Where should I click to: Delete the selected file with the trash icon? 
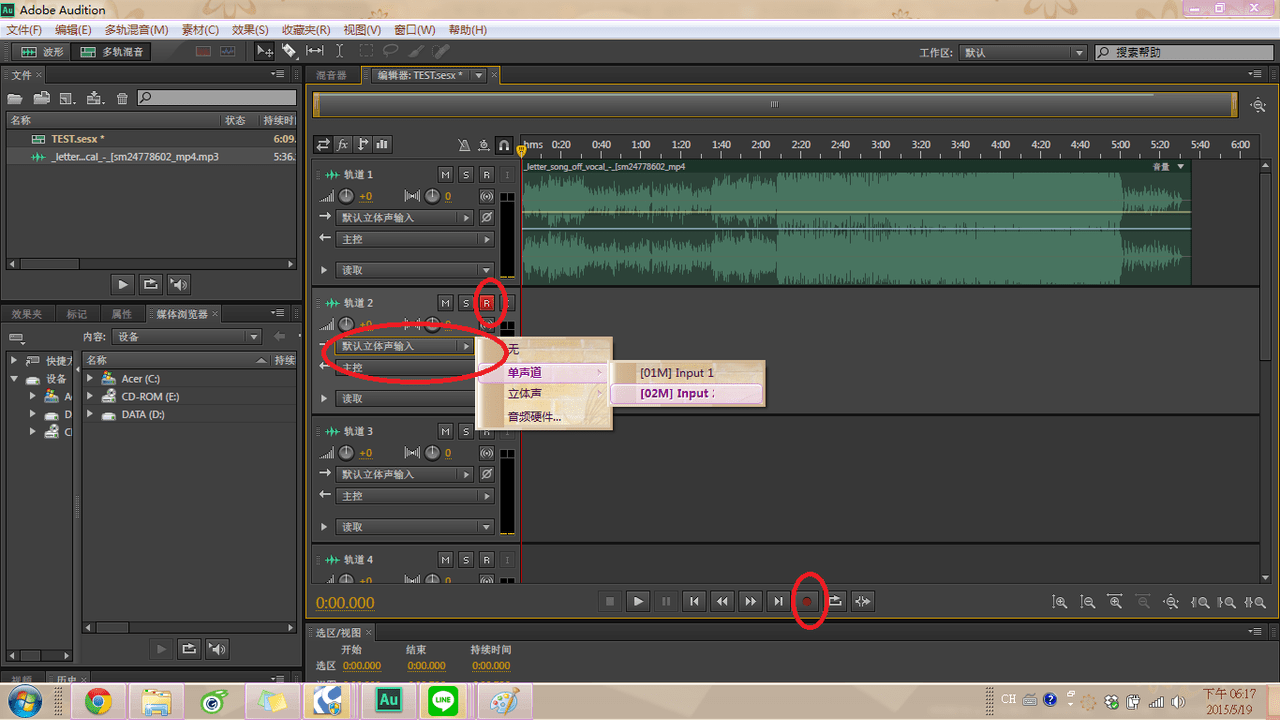pyautogui.click(x=122, y=98)
